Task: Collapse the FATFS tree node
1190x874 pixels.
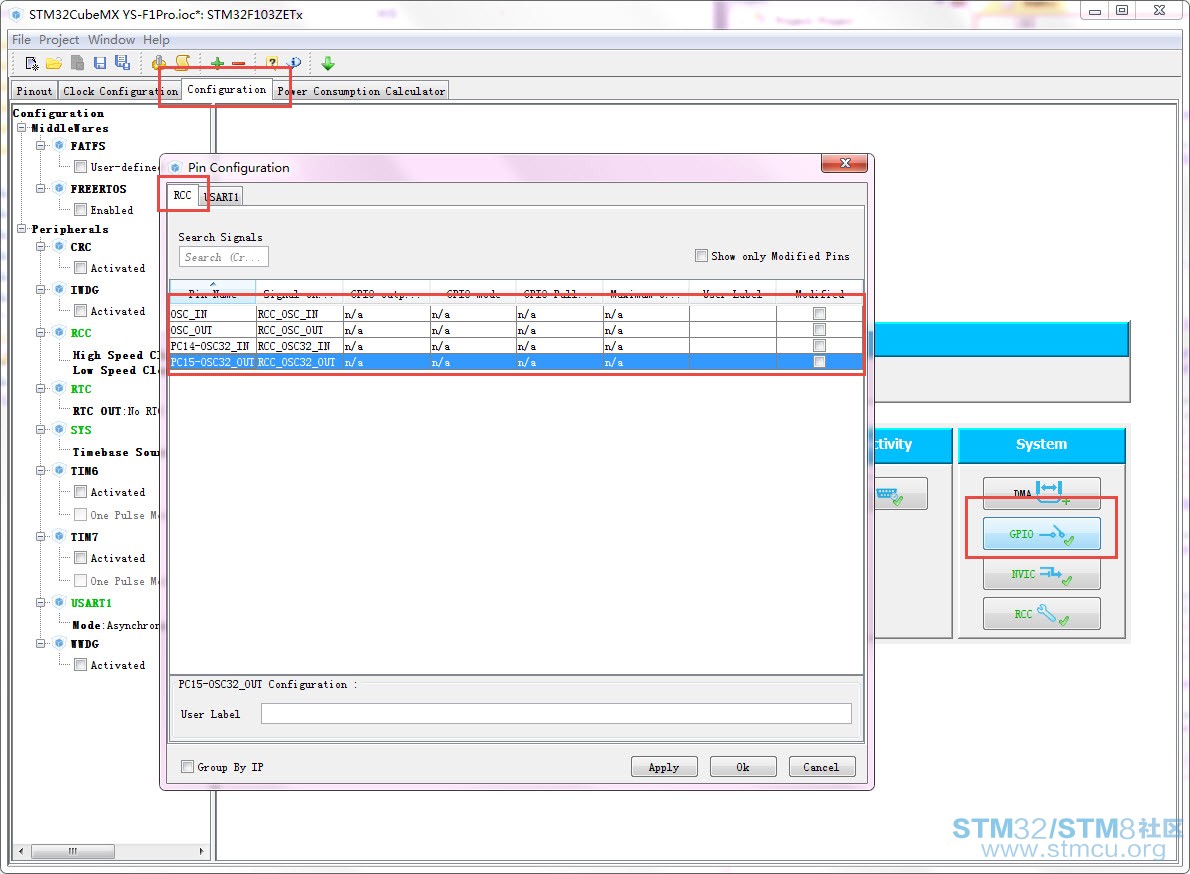Action: tap(41, 146)
